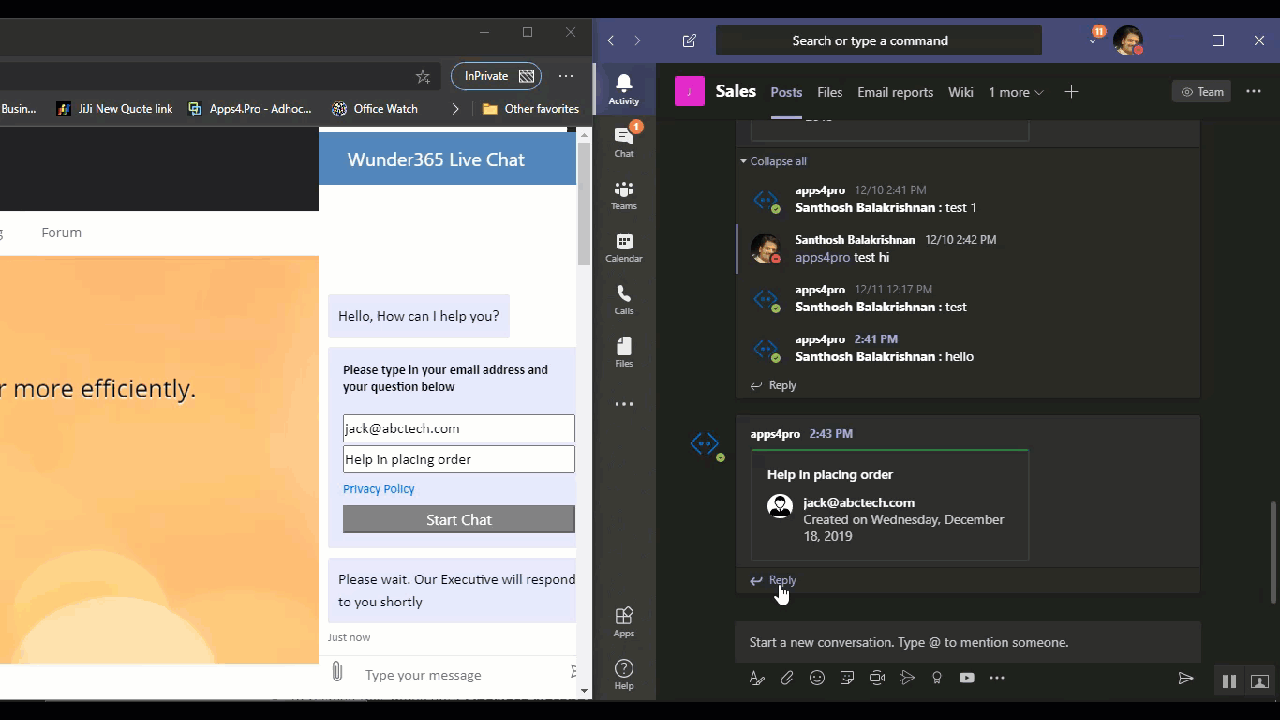Open the Activity feed in Teams sidebar
The image size is (1280, 720).
[624, 88]
